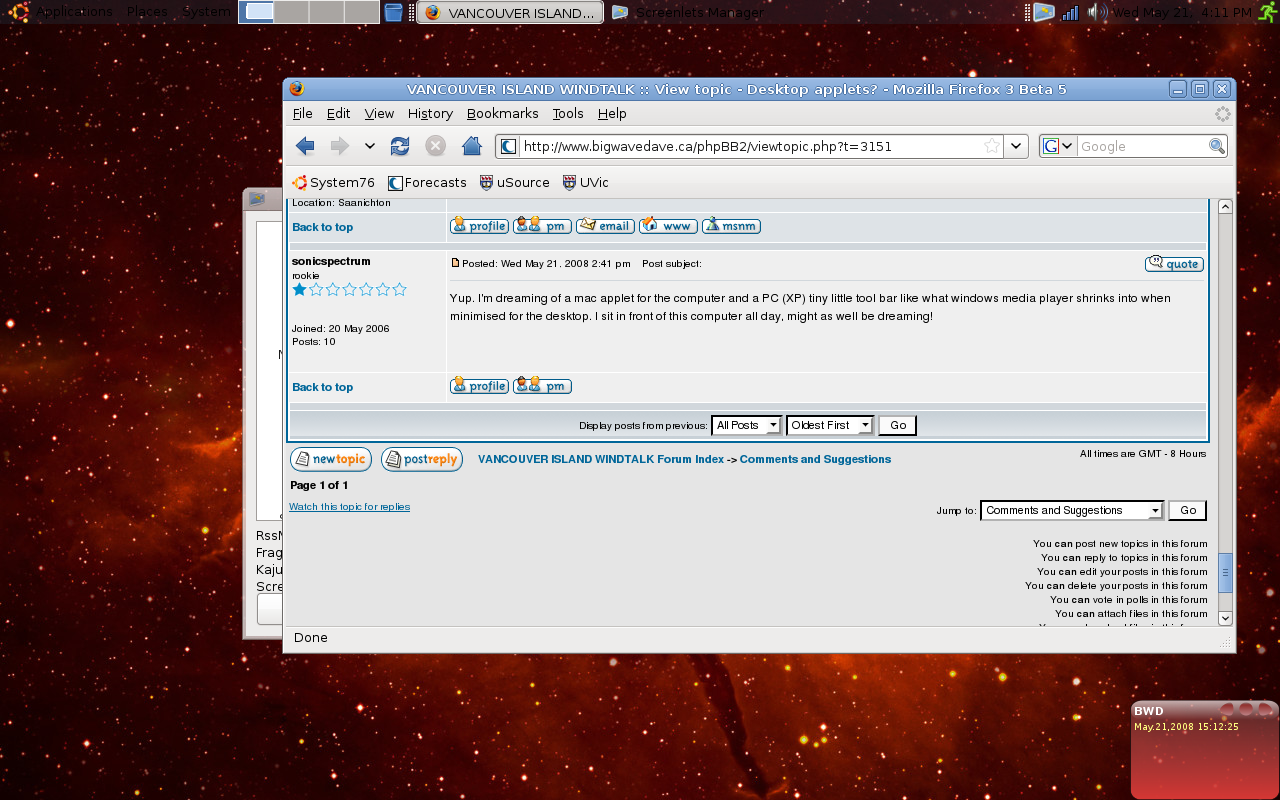Click the page vertical scrollbar thumb
Image resolution: width=1280 pixels, height=800 pixels.
coord(1225,573)
